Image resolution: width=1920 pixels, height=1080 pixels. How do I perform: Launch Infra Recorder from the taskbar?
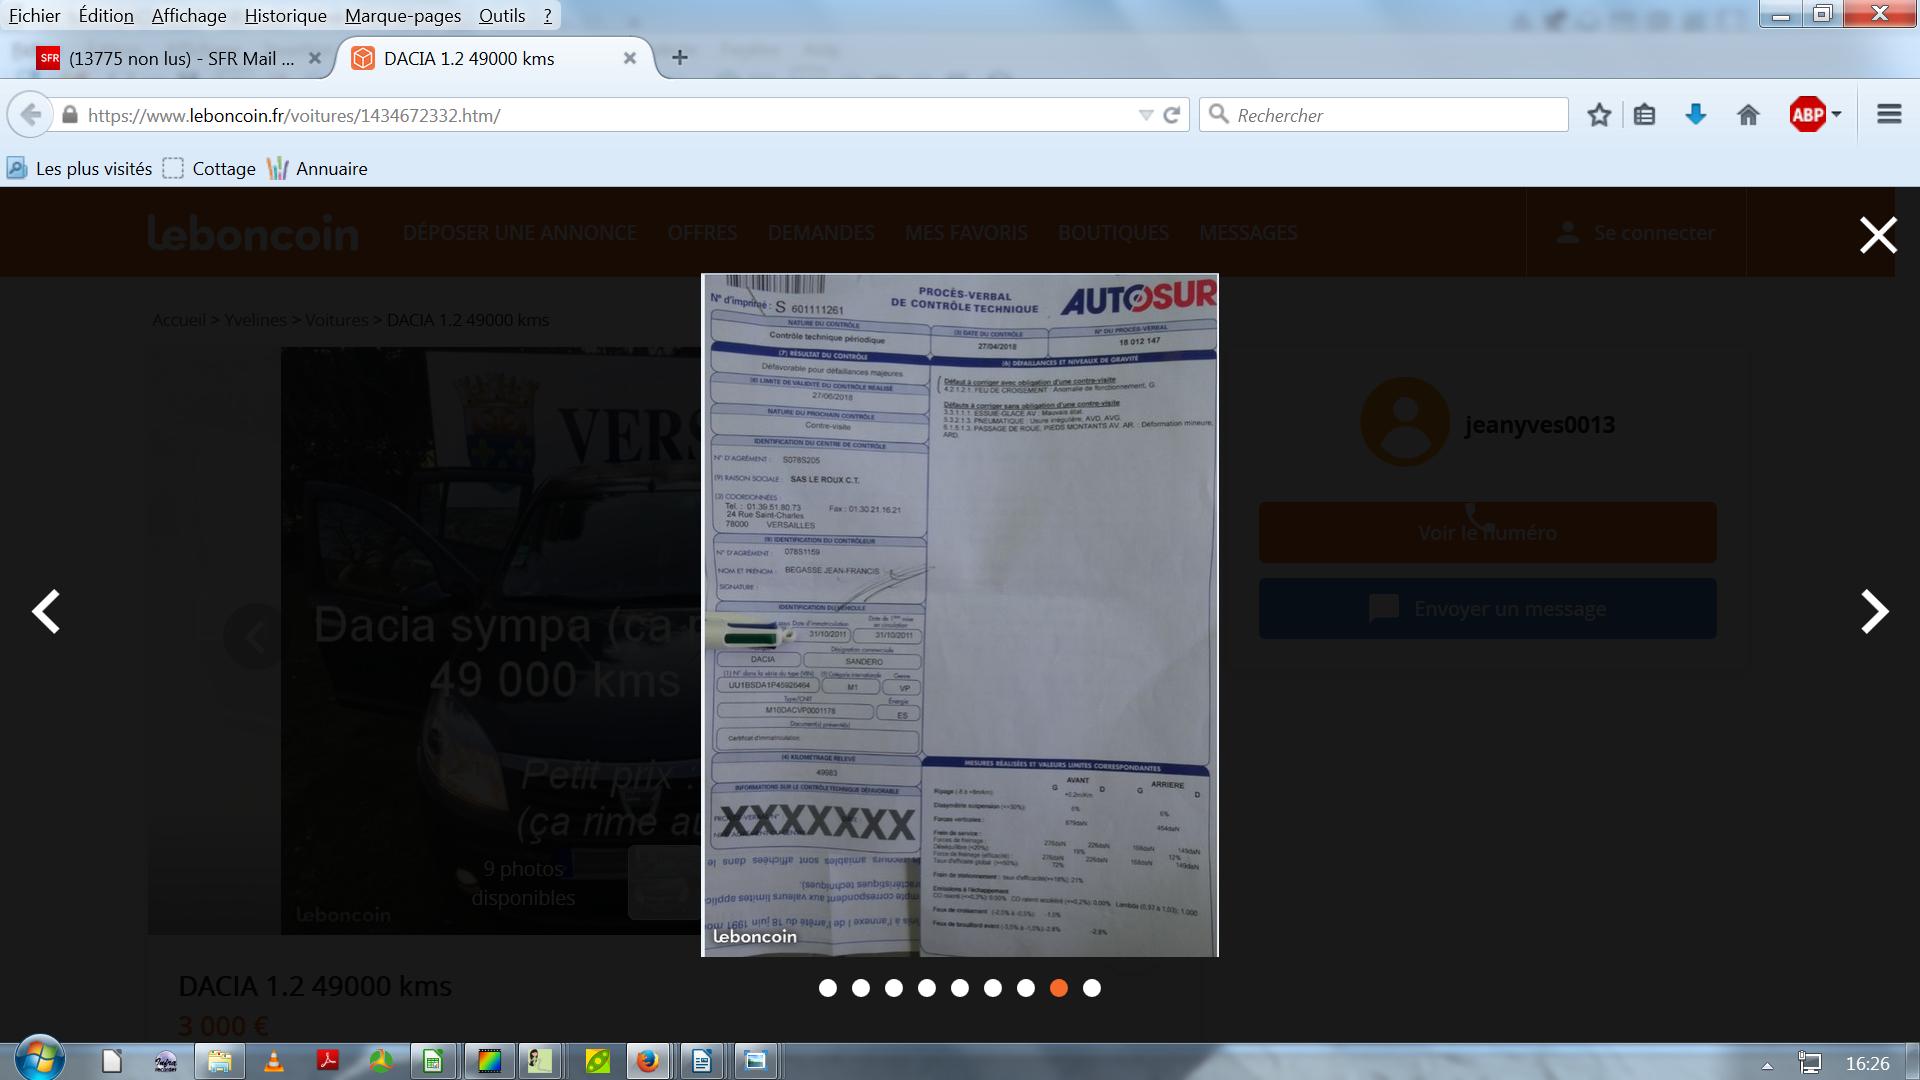[x=165, y=1061]
